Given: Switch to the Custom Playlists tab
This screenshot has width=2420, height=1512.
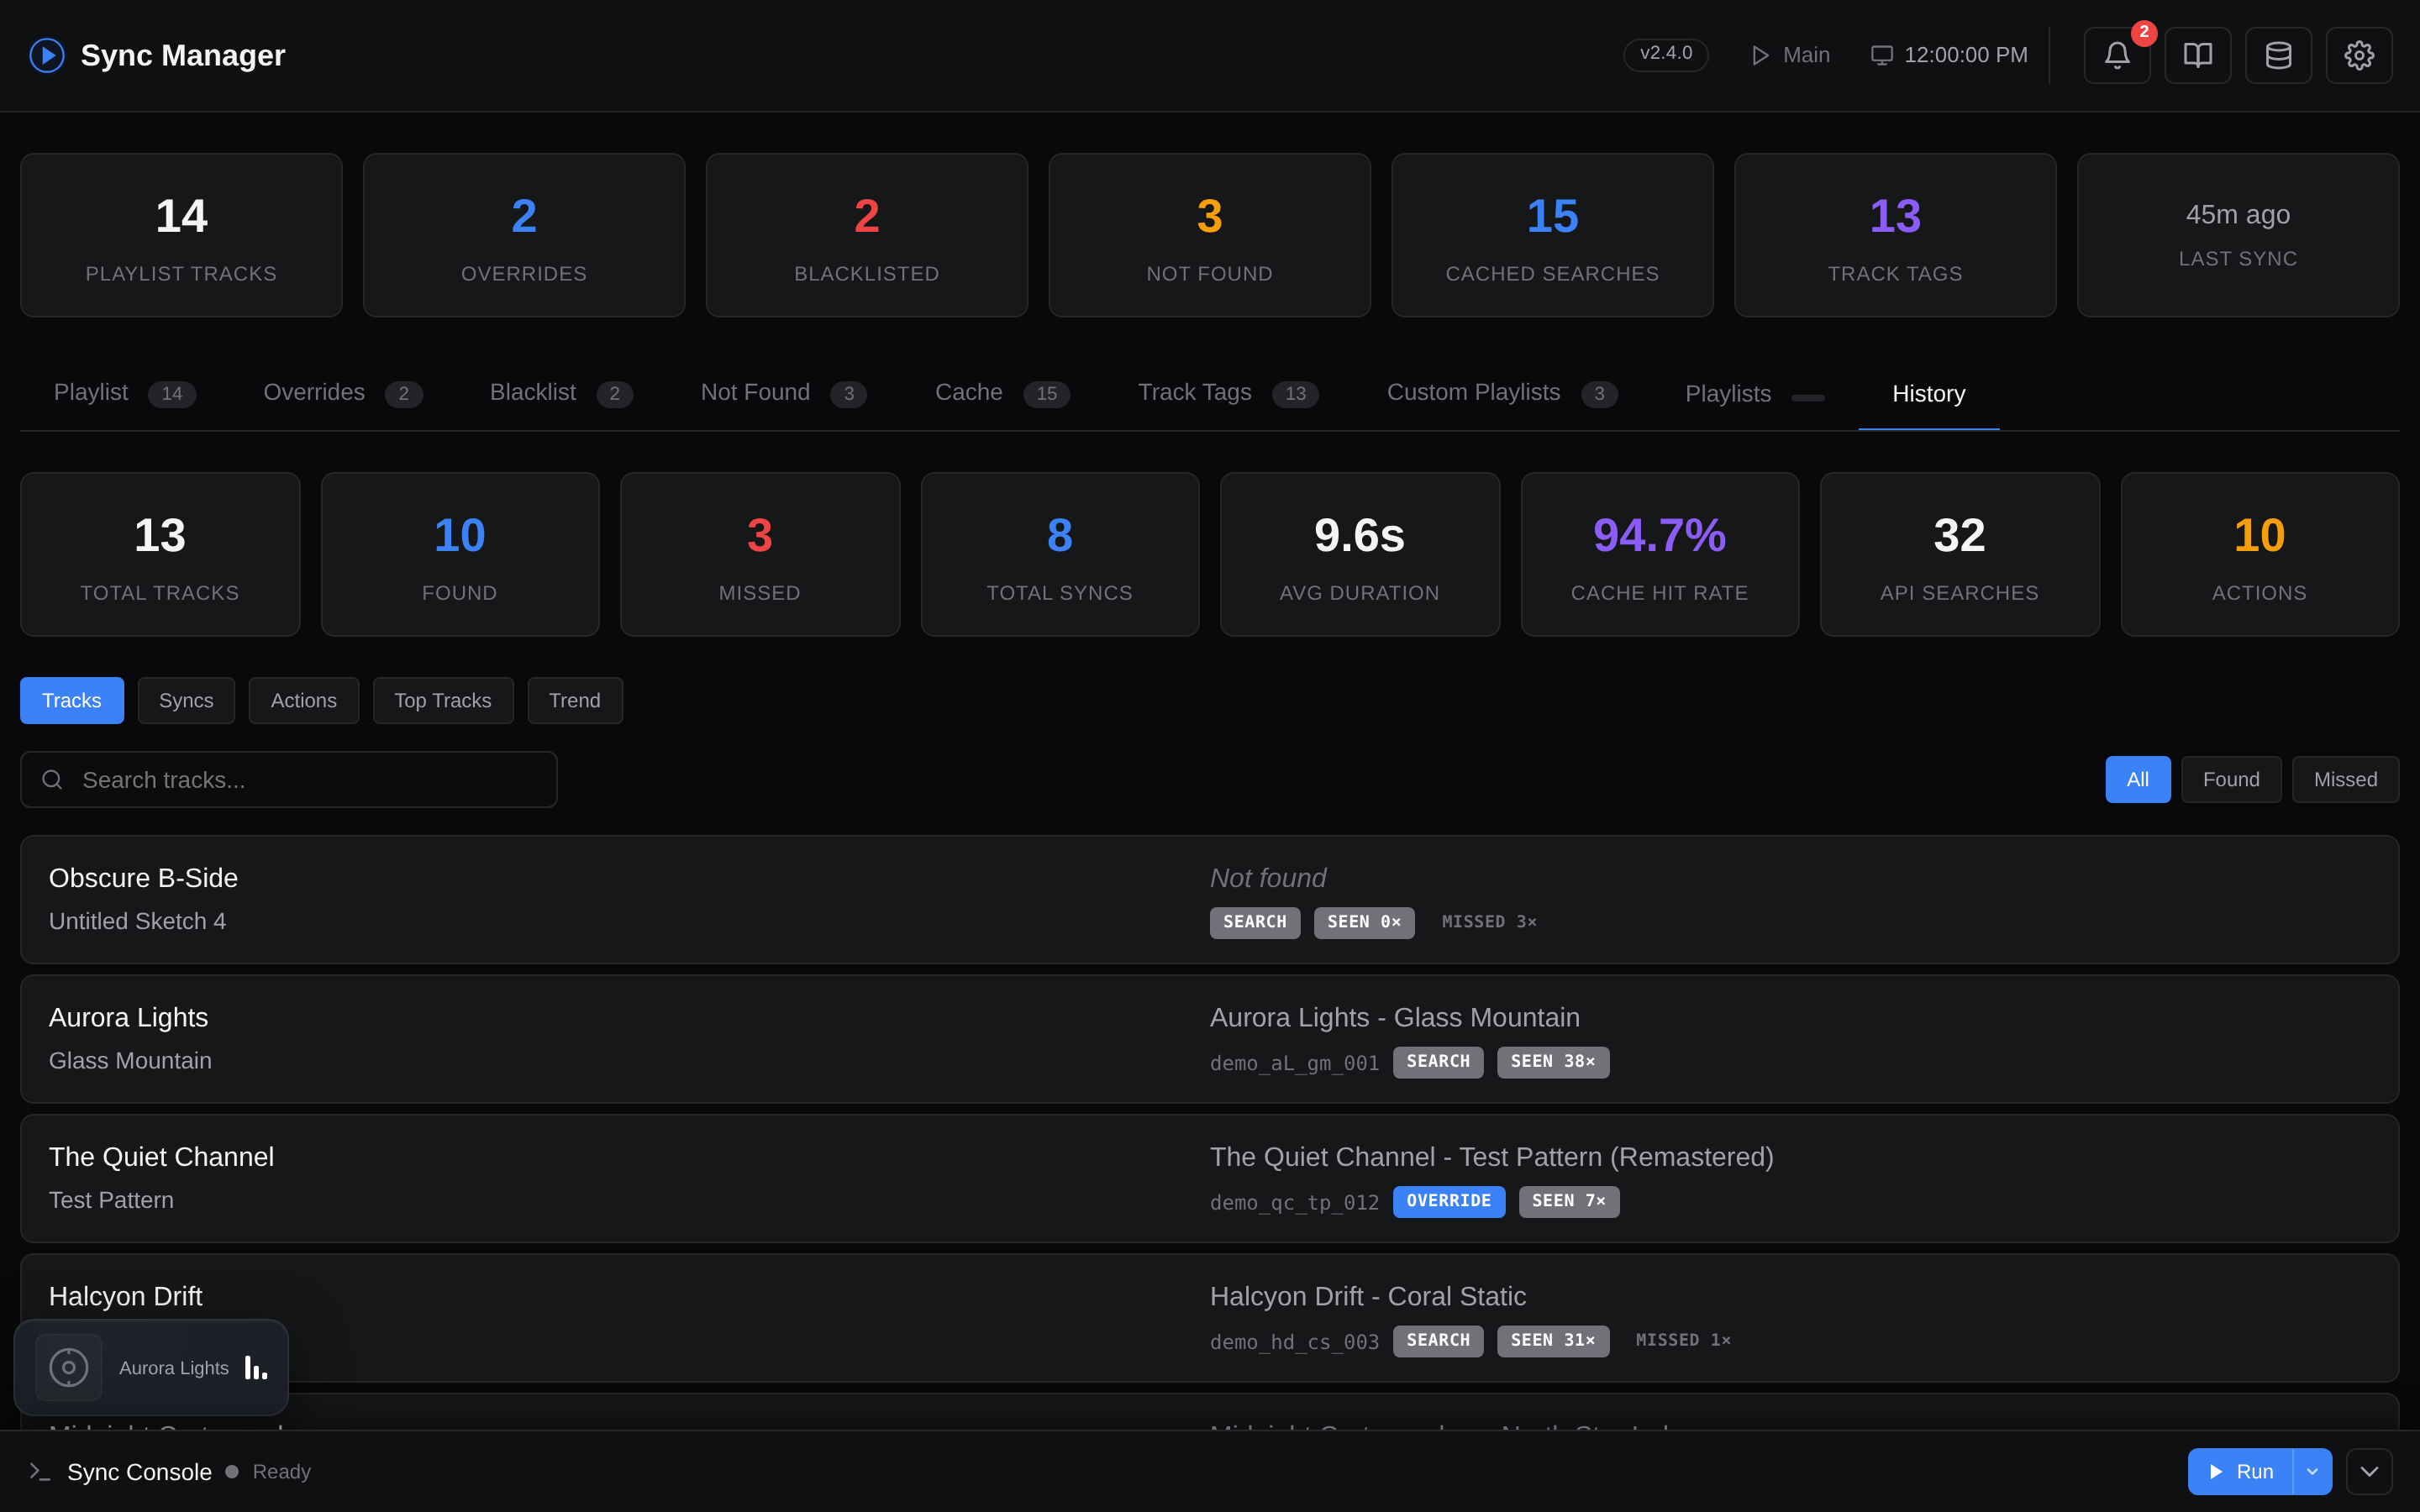Looking at the screenshot, I should (x=1501, y=392).
